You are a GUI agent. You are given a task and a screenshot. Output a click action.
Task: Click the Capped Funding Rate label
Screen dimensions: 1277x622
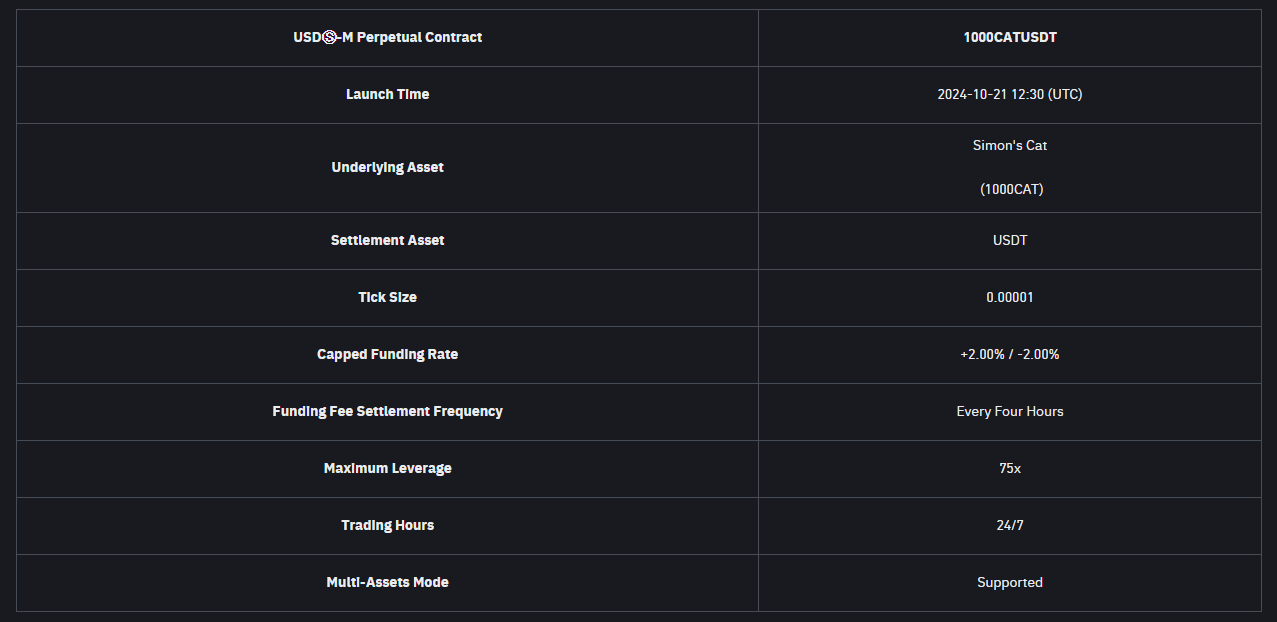(x=387, y=355)
